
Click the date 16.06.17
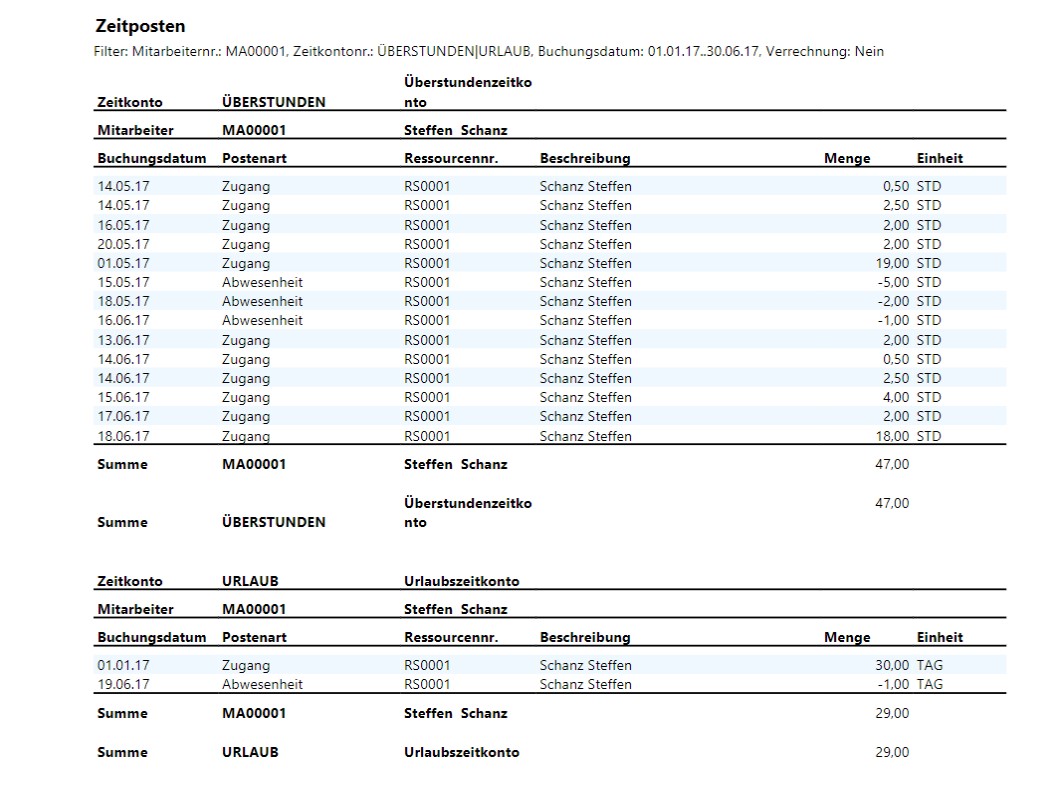(123, 320)
